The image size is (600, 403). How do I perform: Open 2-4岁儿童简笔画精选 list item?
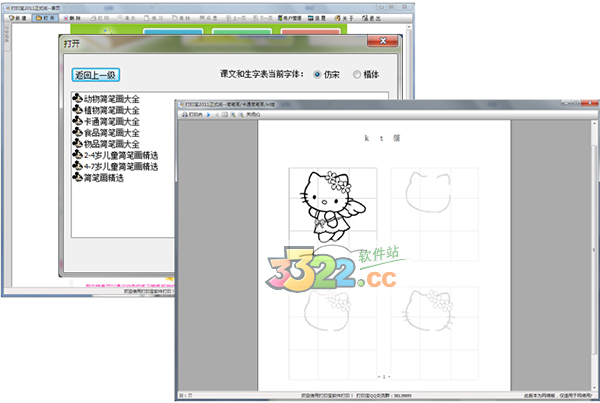[115, 155]
